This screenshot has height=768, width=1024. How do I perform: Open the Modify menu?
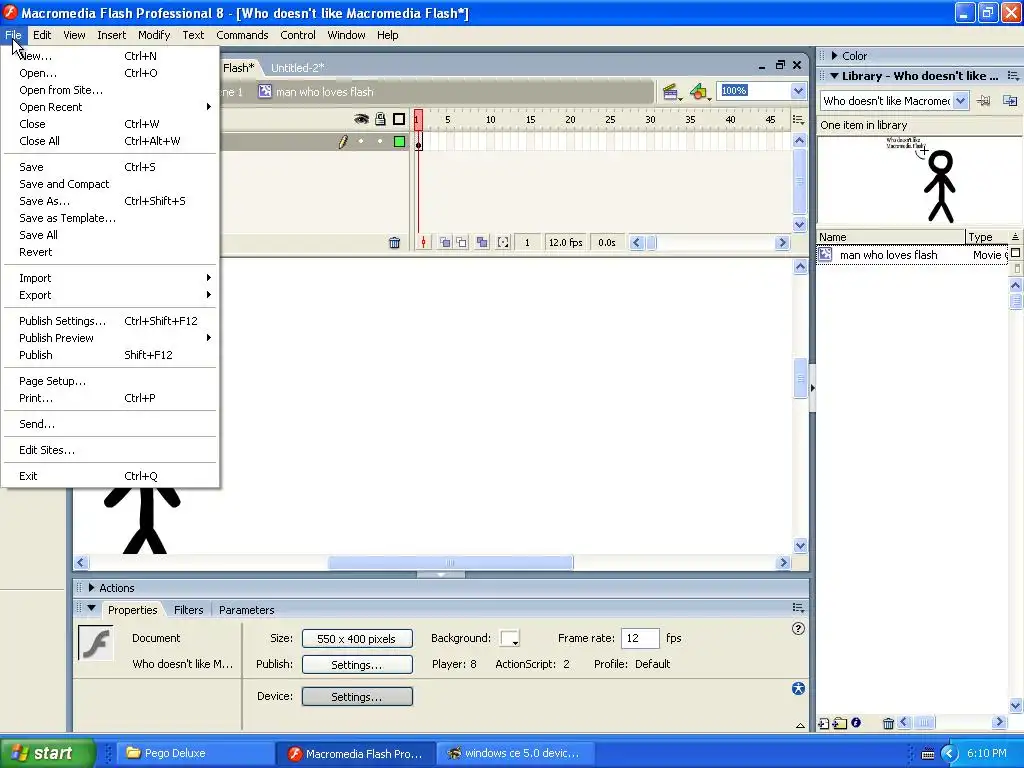tap(154, 35)
